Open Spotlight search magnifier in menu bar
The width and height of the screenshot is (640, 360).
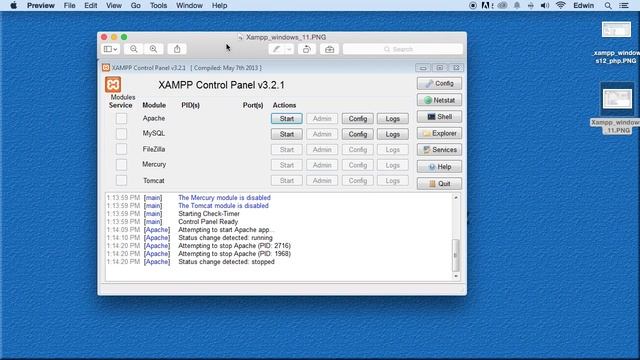(608, 5)
